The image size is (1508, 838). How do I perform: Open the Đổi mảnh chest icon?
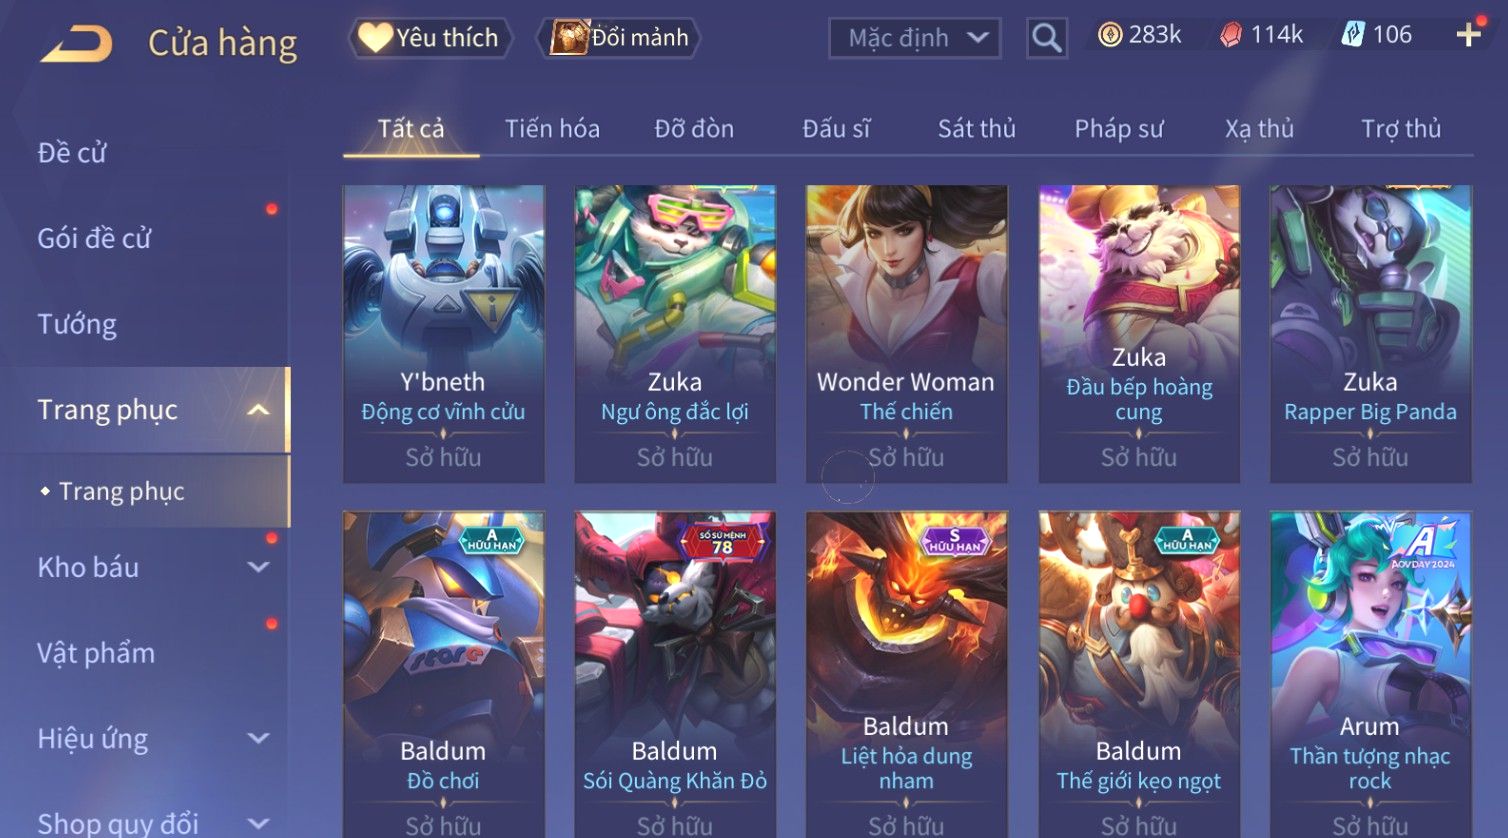point(570,38)
